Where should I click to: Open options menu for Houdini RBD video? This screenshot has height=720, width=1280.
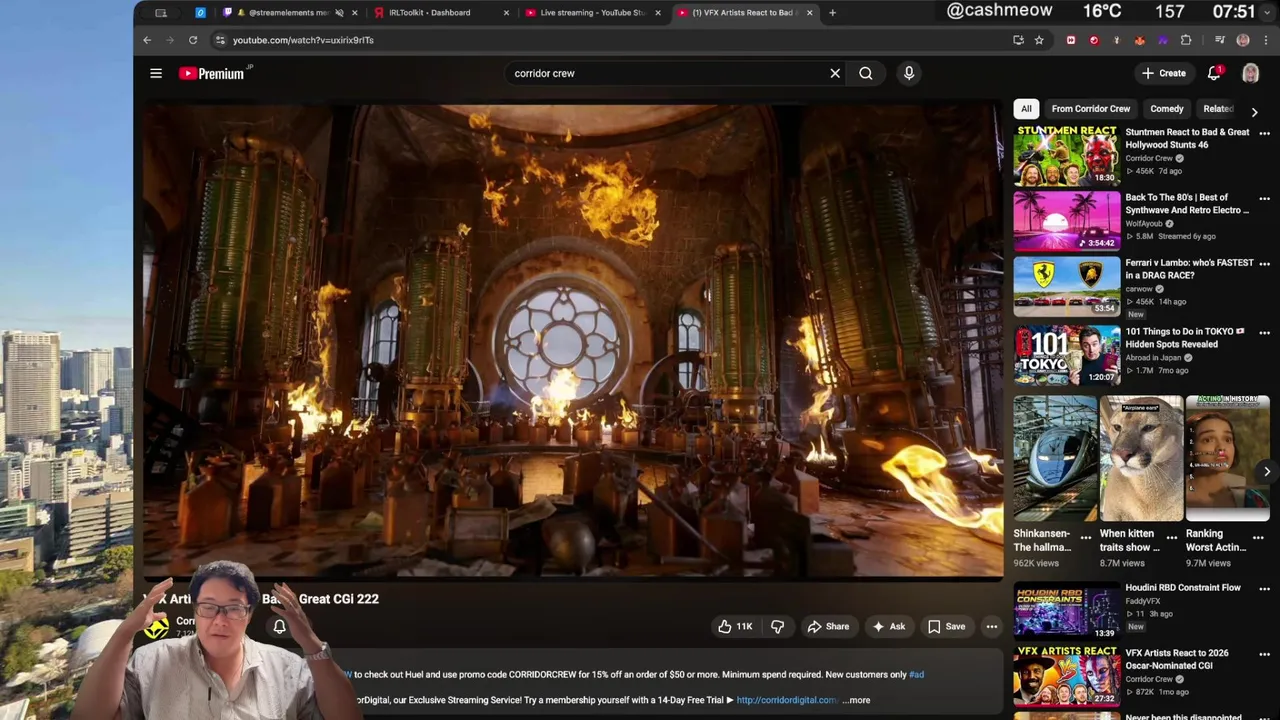[1265, 589]
